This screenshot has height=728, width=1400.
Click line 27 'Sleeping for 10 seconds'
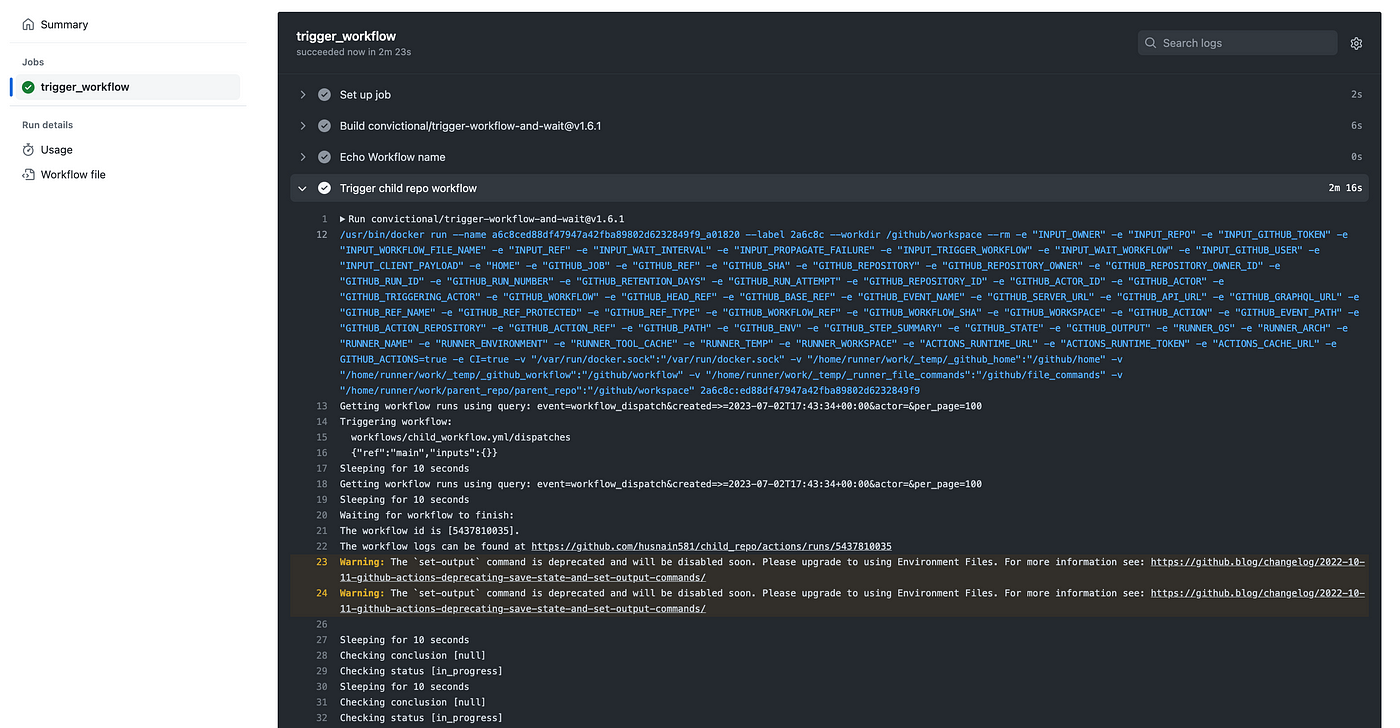tap(404, 640)
